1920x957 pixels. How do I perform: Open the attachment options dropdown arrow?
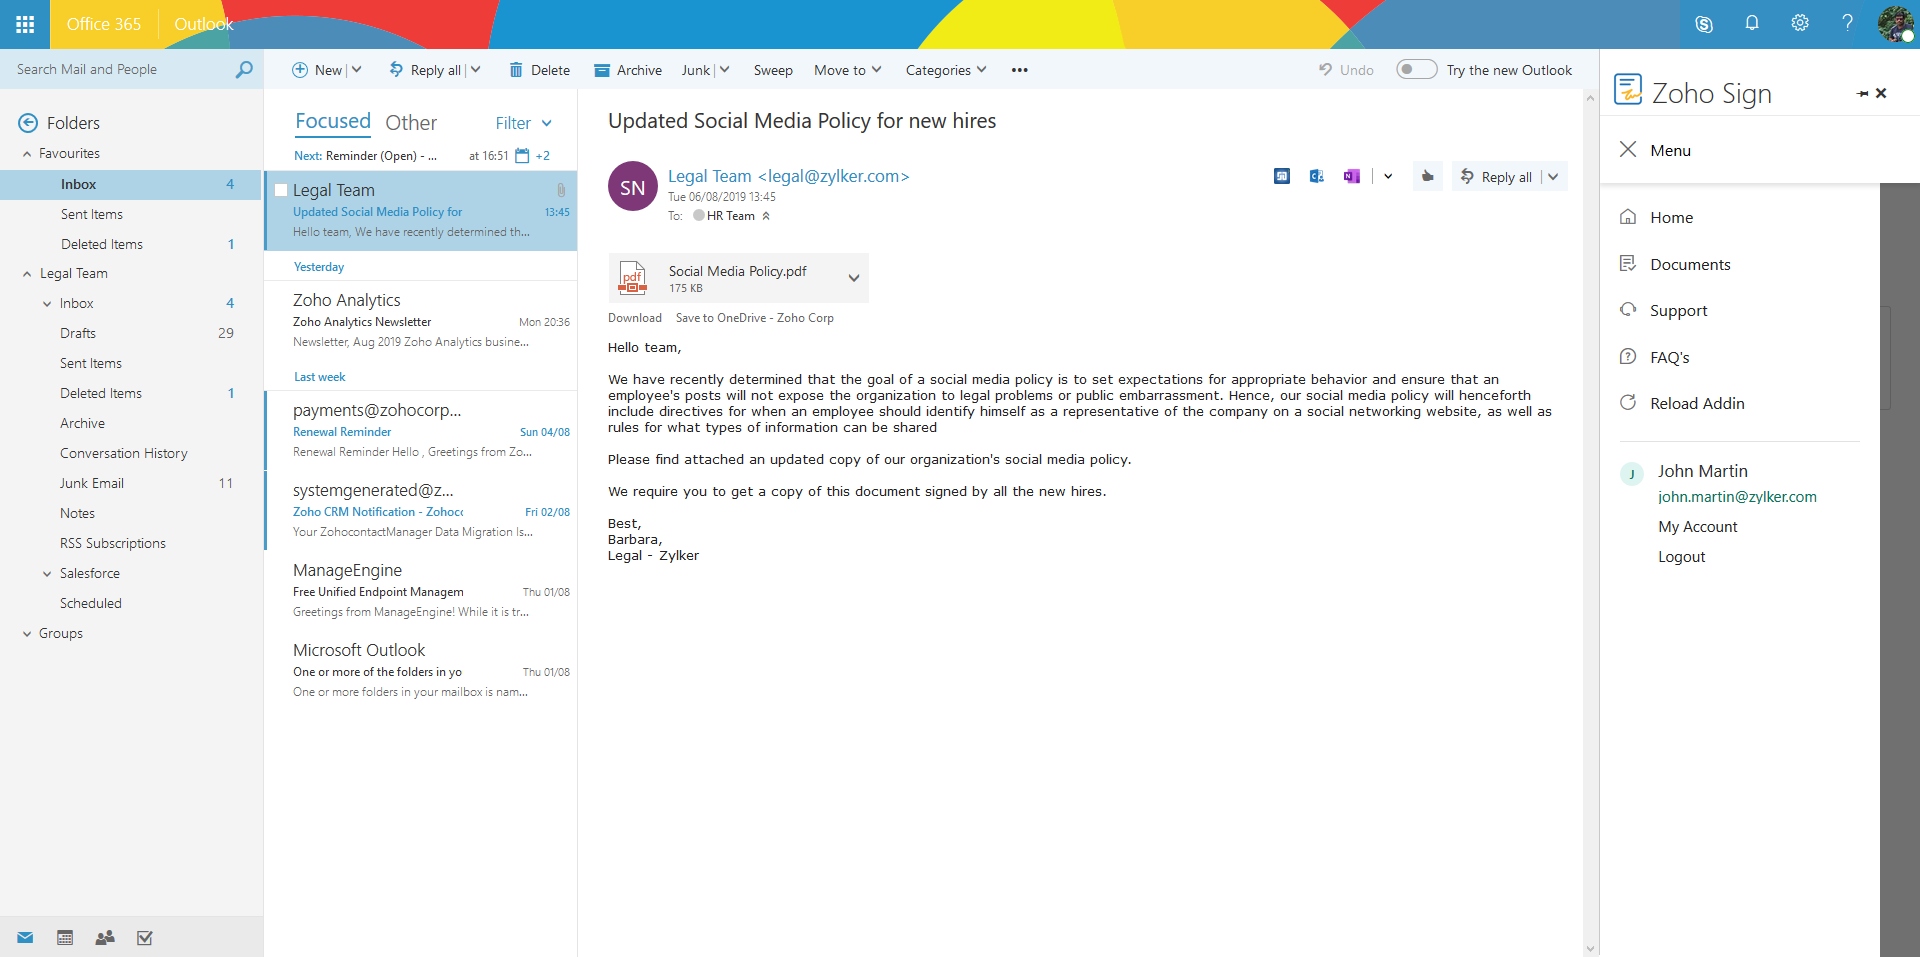[x=853, y=278]
